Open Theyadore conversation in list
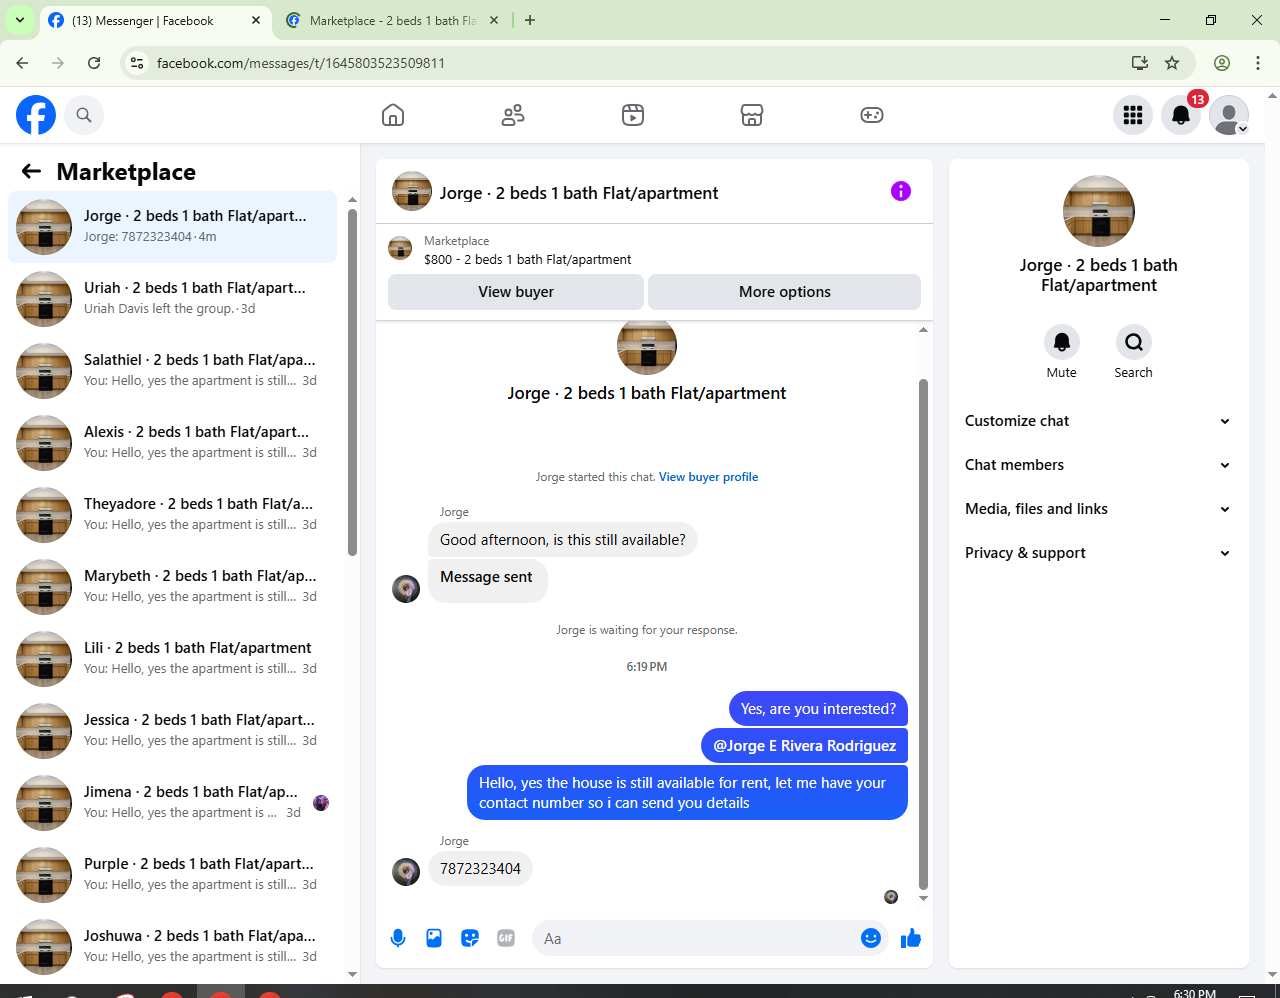Viewport: 1280px width, 998px height. click(x=172, y=515)
